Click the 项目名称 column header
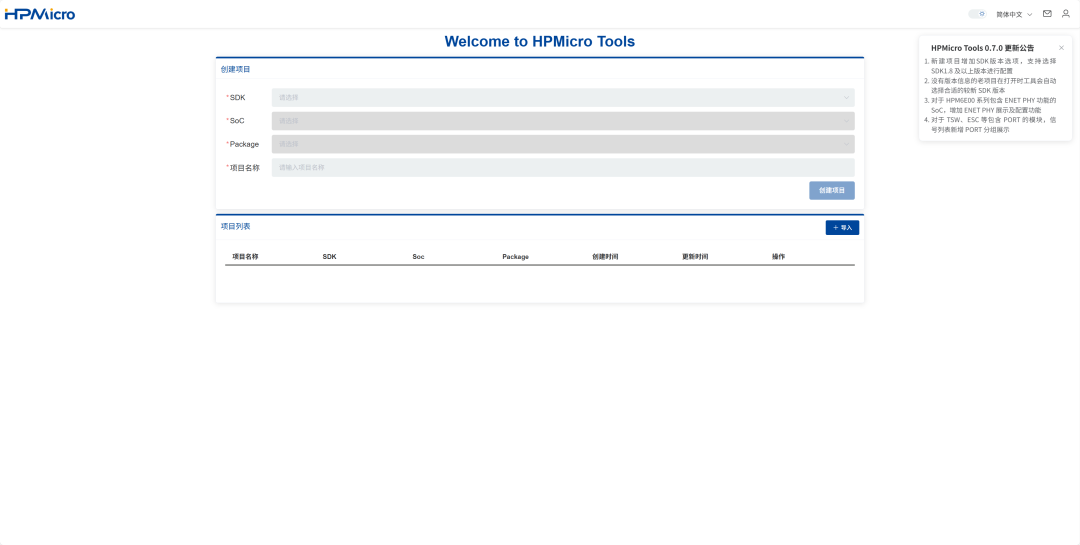1080x545 pixels. pos(245,256)
